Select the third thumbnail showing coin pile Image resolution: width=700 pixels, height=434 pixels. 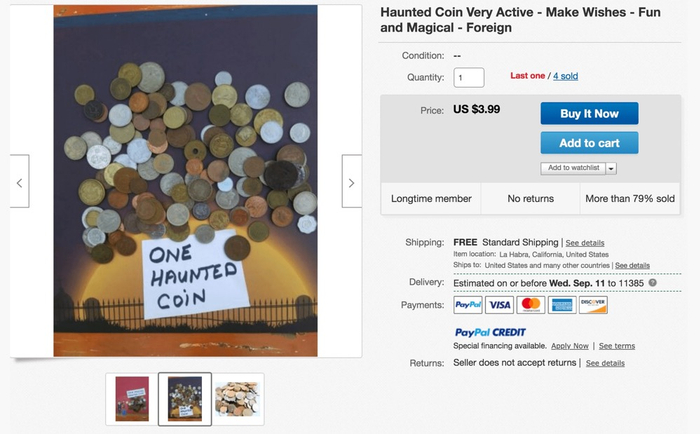tap(238, 398)
